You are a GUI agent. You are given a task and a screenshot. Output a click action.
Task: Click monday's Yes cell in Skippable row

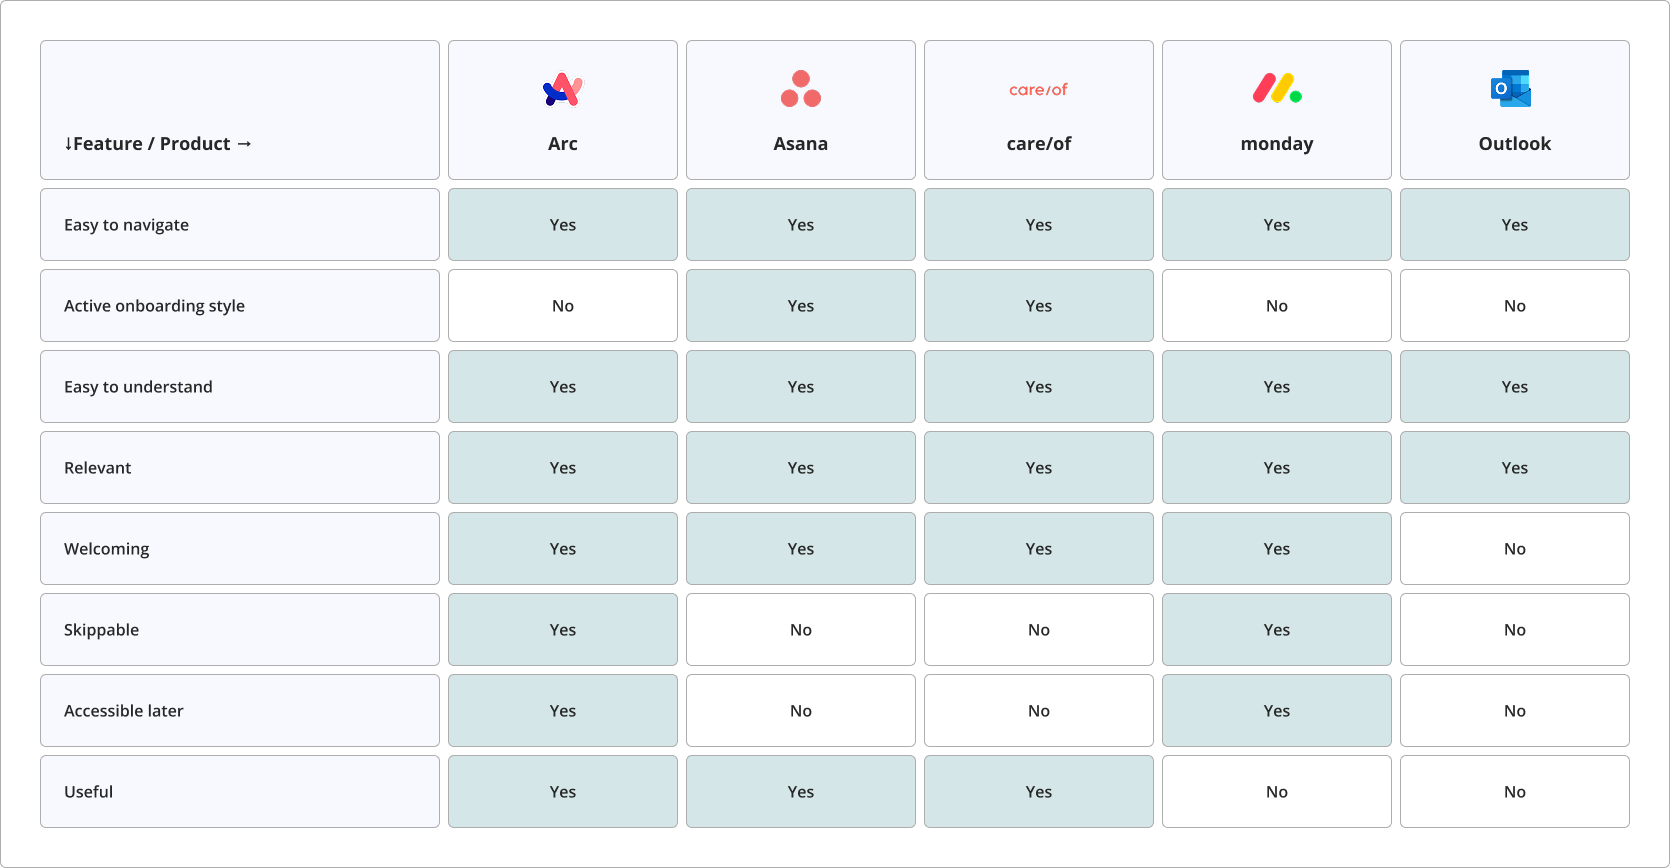[x=1277, y=630]
